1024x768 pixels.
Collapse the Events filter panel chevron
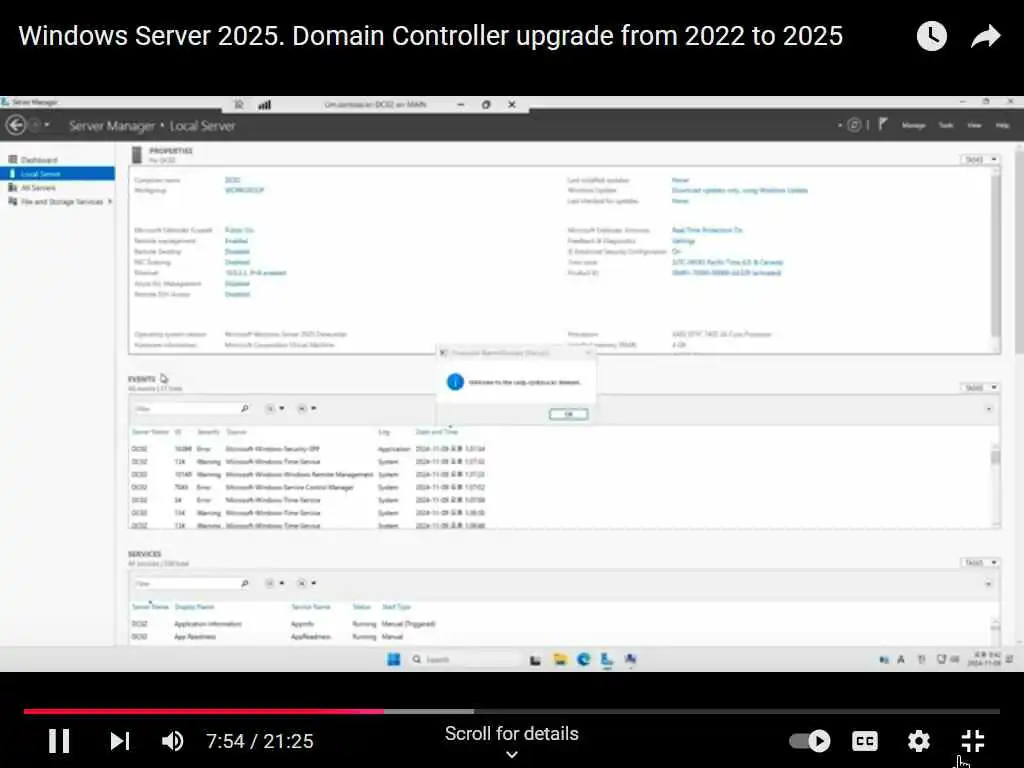[989, 409]
